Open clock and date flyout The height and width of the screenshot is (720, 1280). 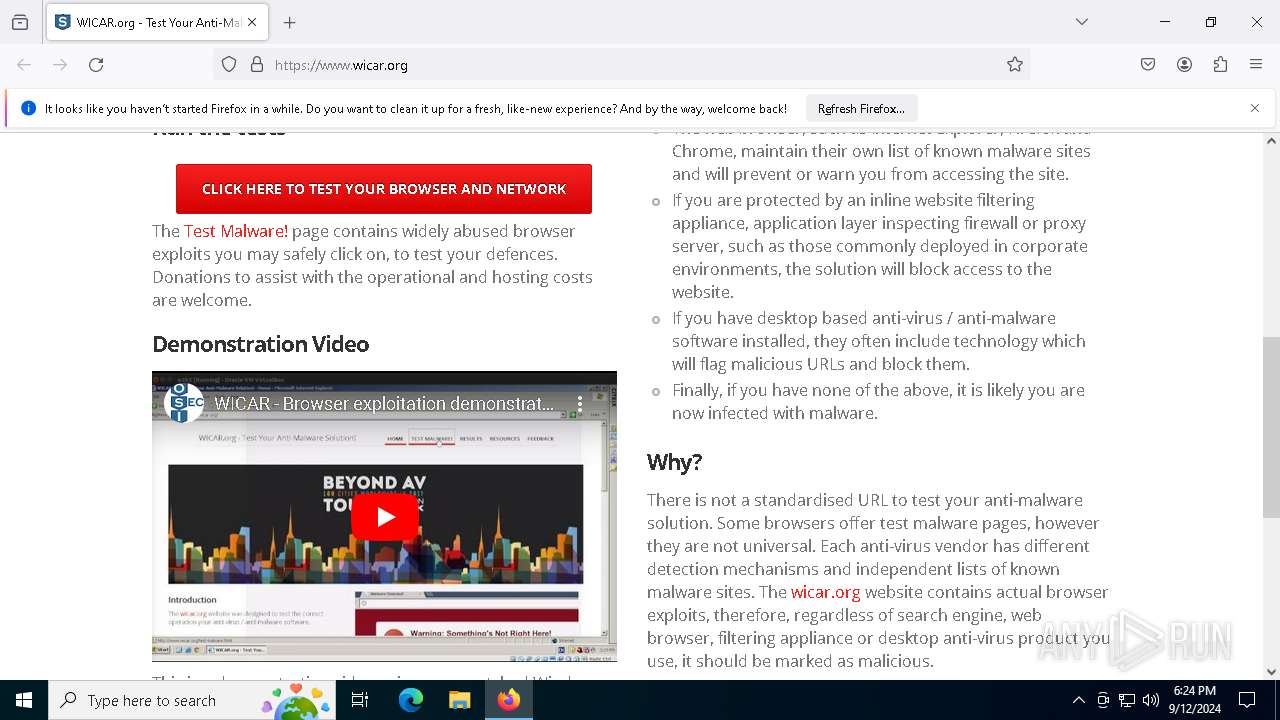[x=1195, y=700]
